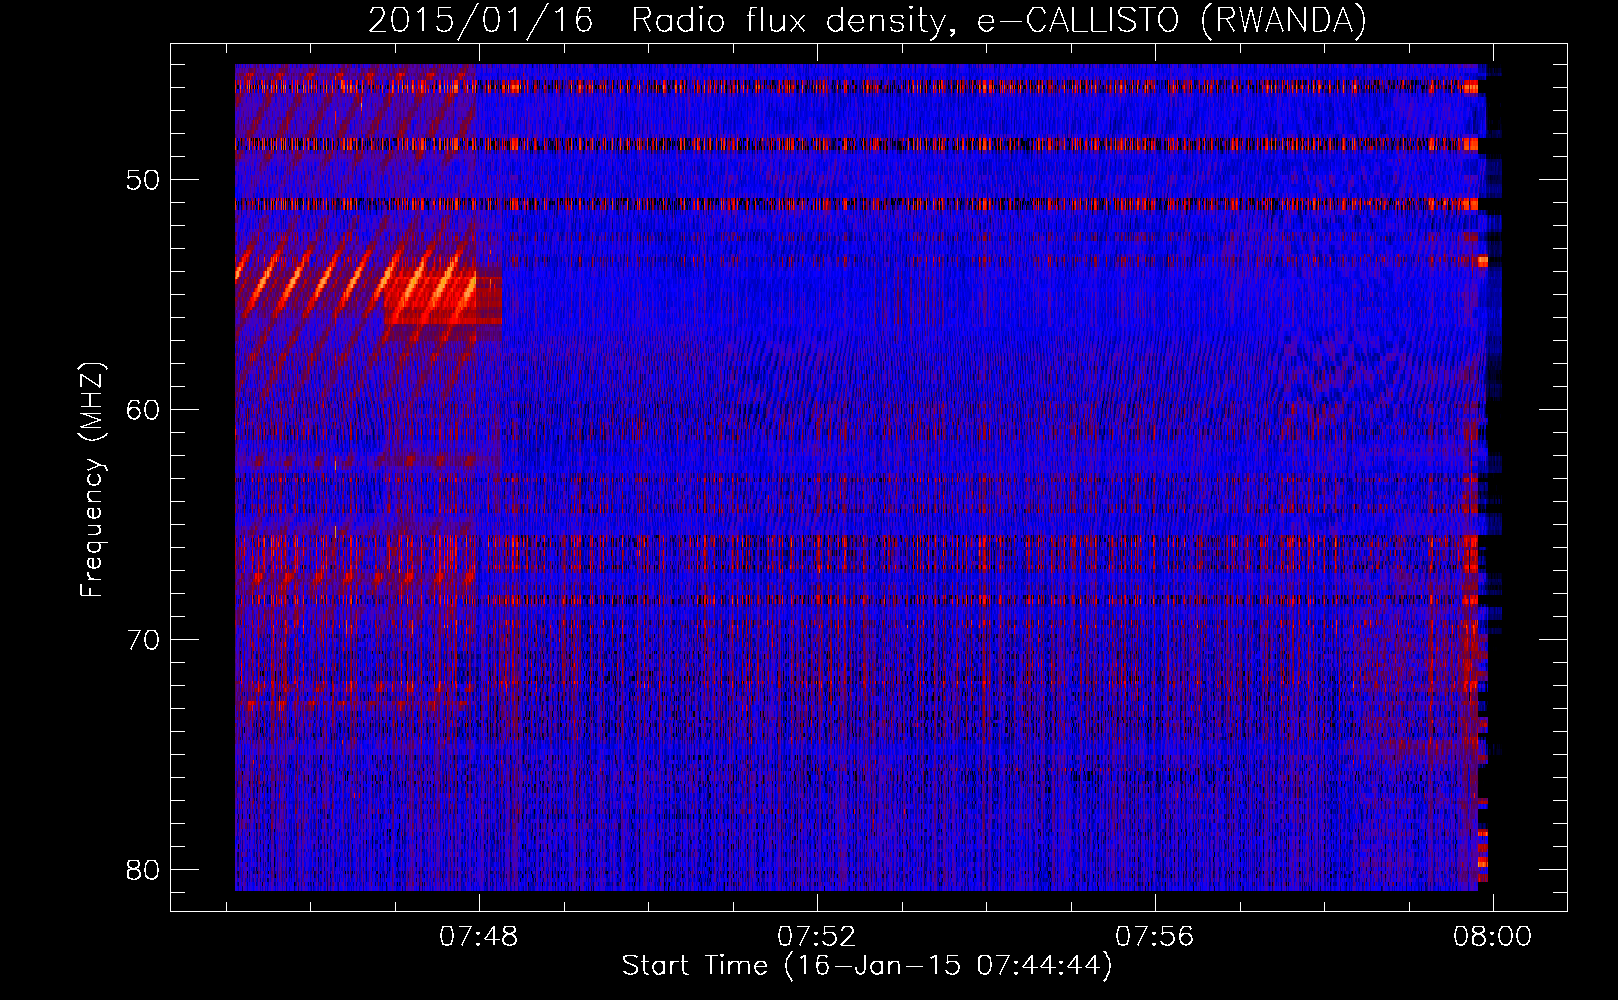Click the 07:56 time tick label
Viewport: 1618px width, 1000px height.
click(x=1155, y=936)
